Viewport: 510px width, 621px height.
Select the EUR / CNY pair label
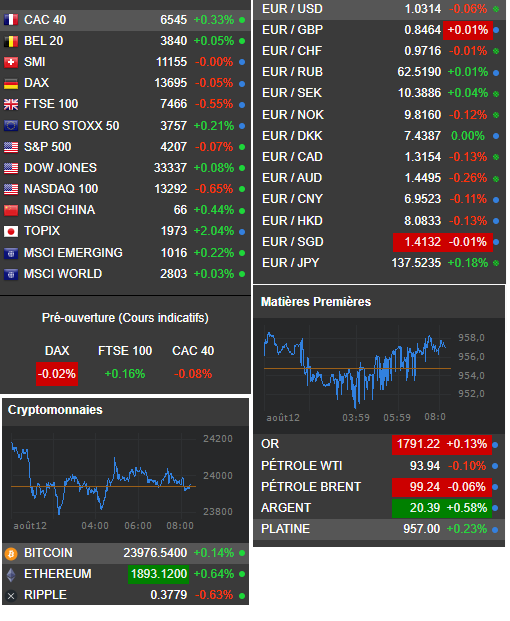pos(292,199)
